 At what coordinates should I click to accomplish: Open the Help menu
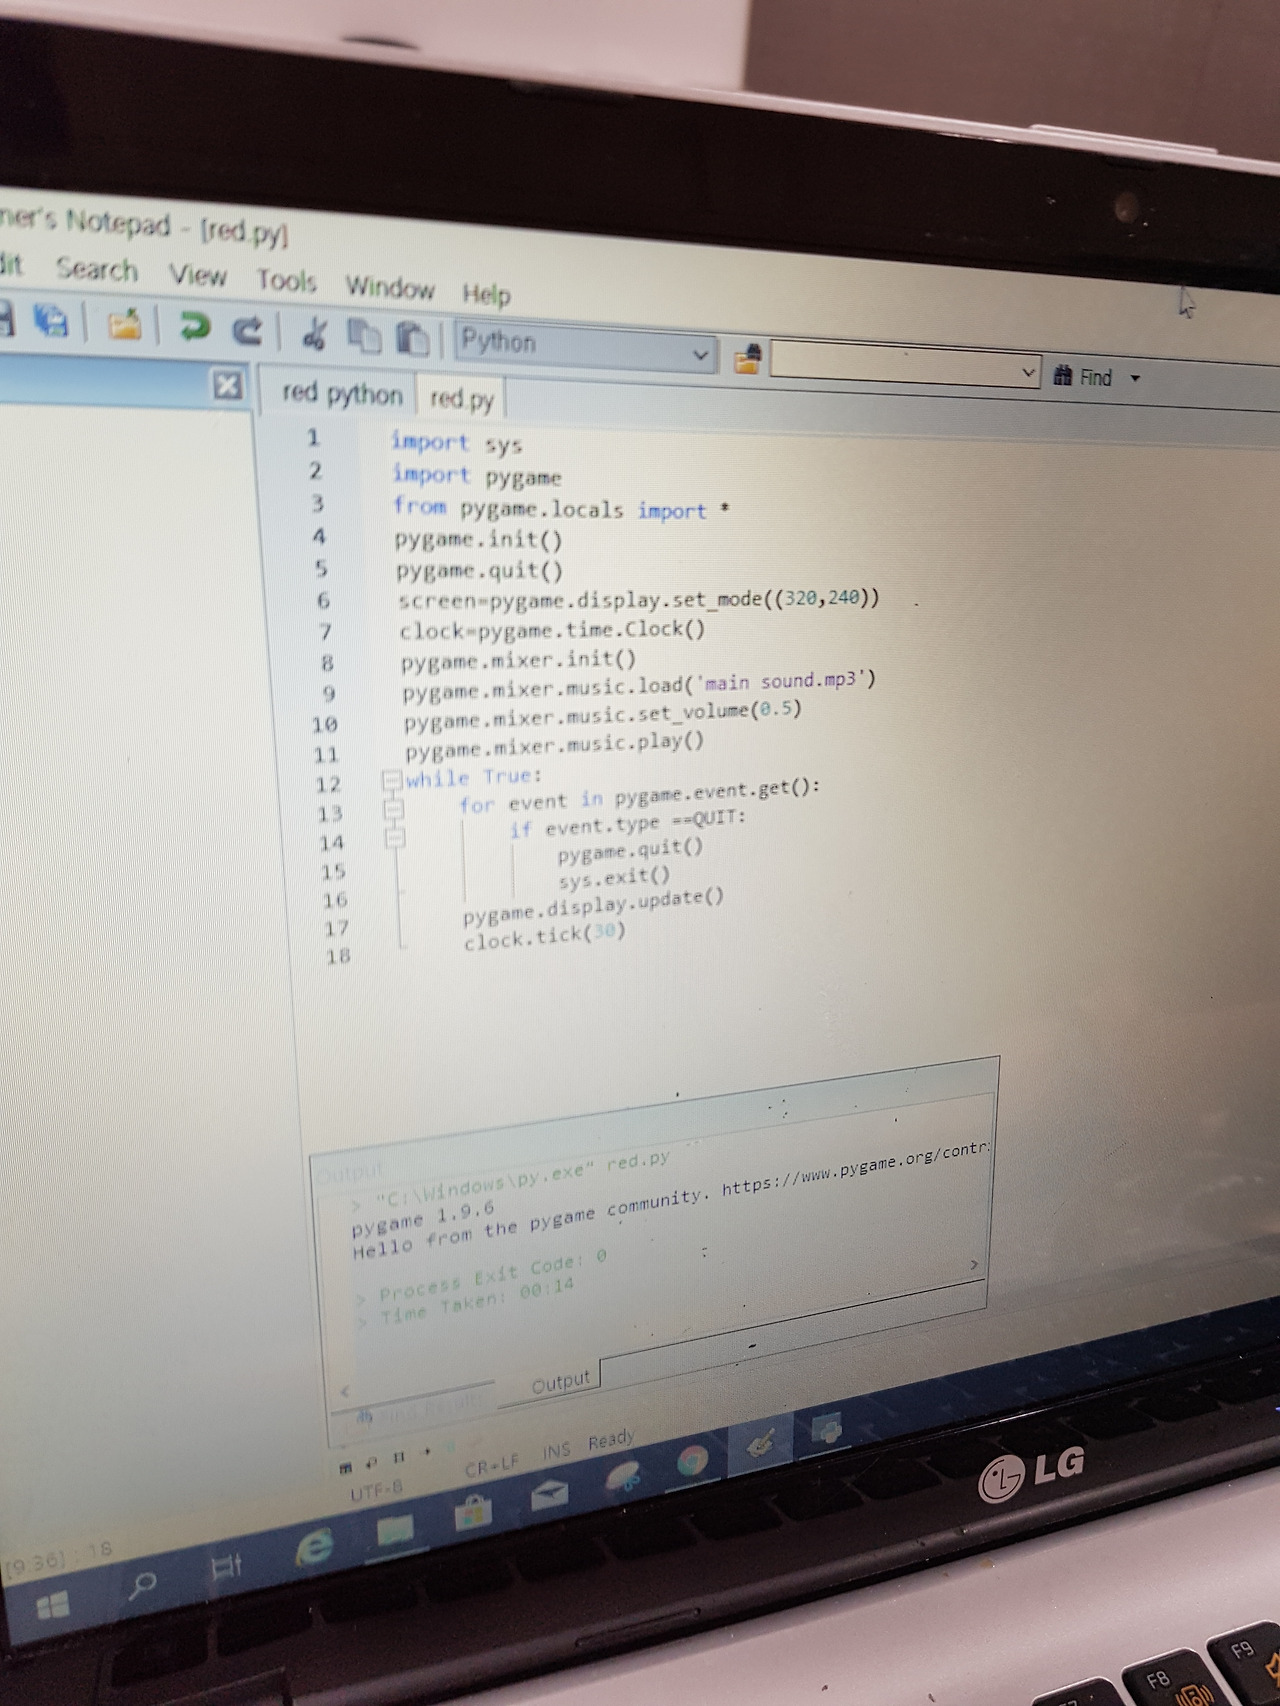point(487,294)
